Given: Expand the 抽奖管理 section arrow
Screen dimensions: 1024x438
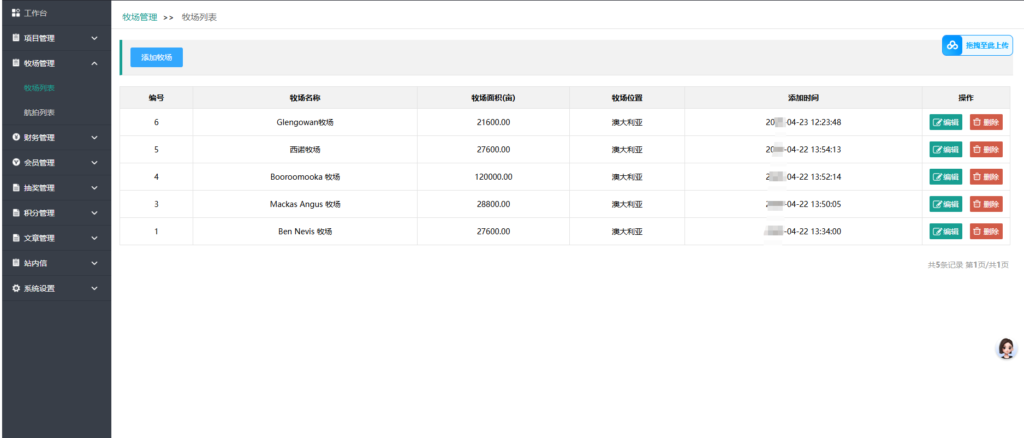Looking at the screenshot, I should (x=94, y=188).
